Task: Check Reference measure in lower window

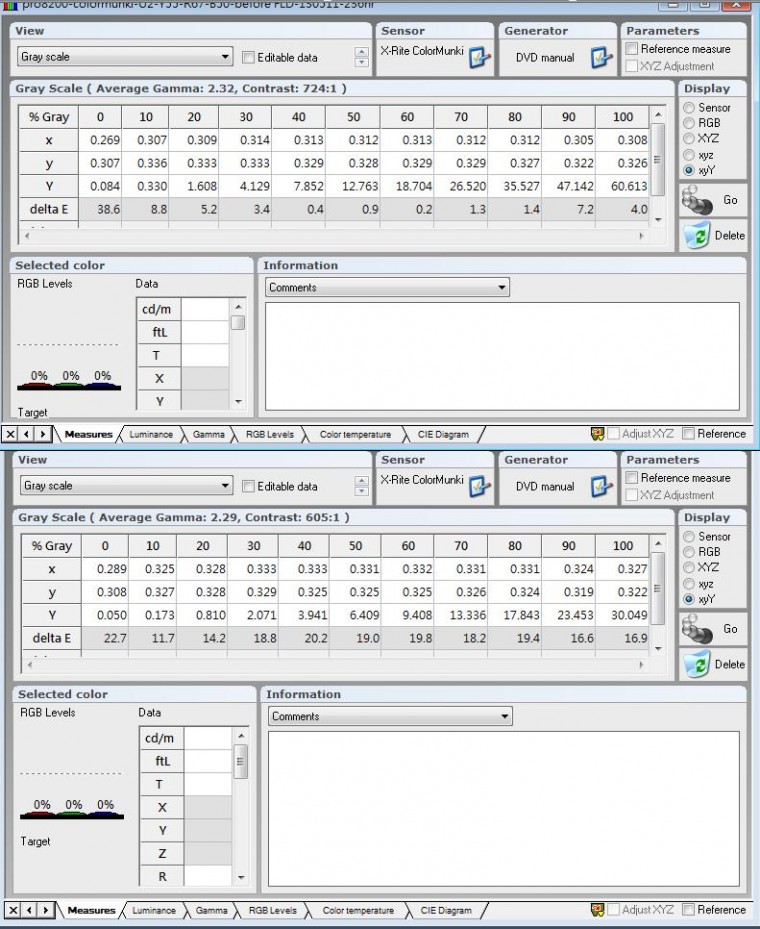Action: pyautogui.click(x=632, y=478)
